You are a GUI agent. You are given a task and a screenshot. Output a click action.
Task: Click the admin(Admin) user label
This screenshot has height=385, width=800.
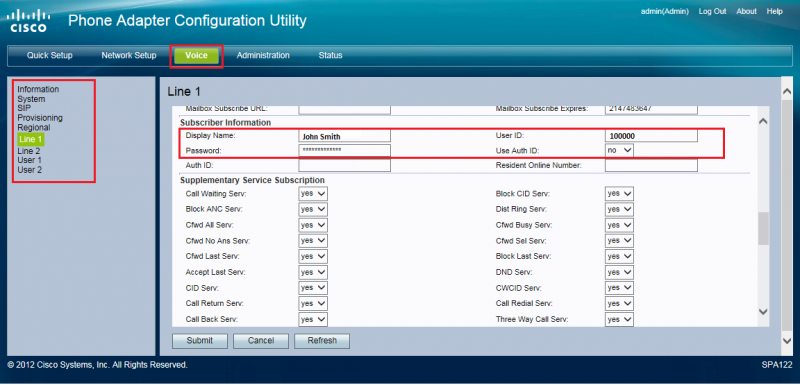point(665,11)
